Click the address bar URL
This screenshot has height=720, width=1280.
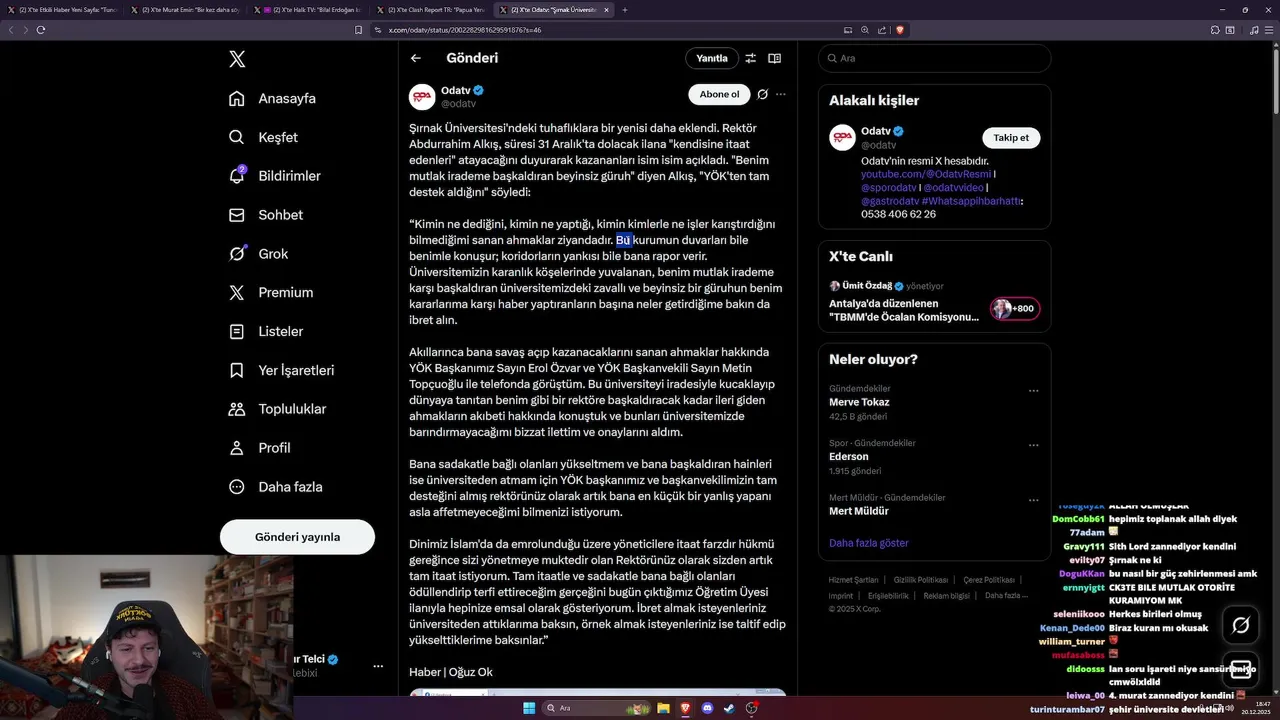pos(465,30)
